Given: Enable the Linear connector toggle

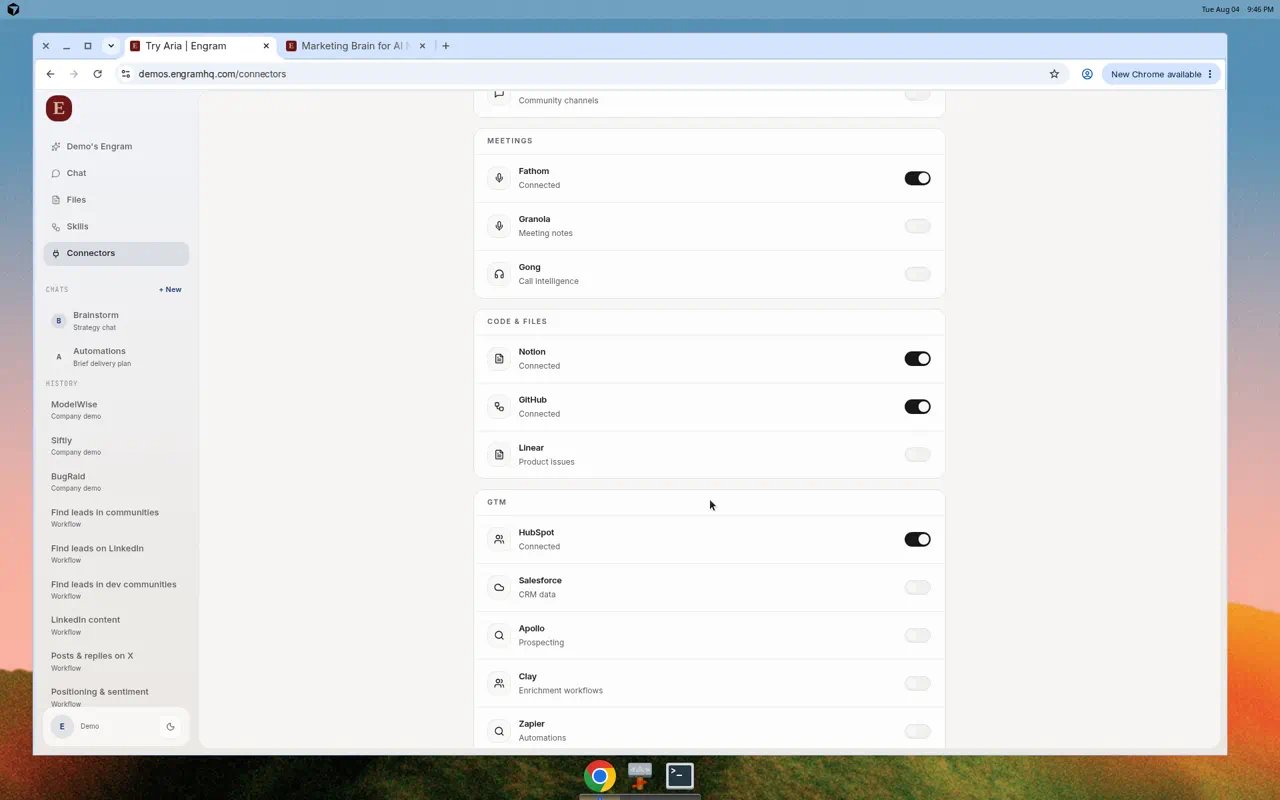Looking at the screenshot, I should point(917,455).
